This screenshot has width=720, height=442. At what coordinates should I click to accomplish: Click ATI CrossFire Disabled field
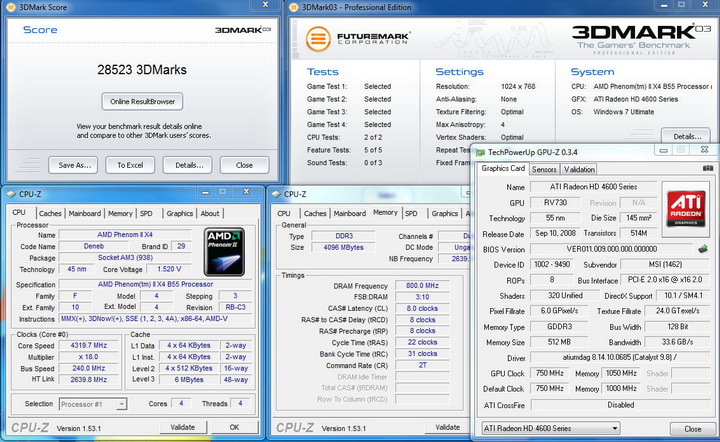click(620, 405)
